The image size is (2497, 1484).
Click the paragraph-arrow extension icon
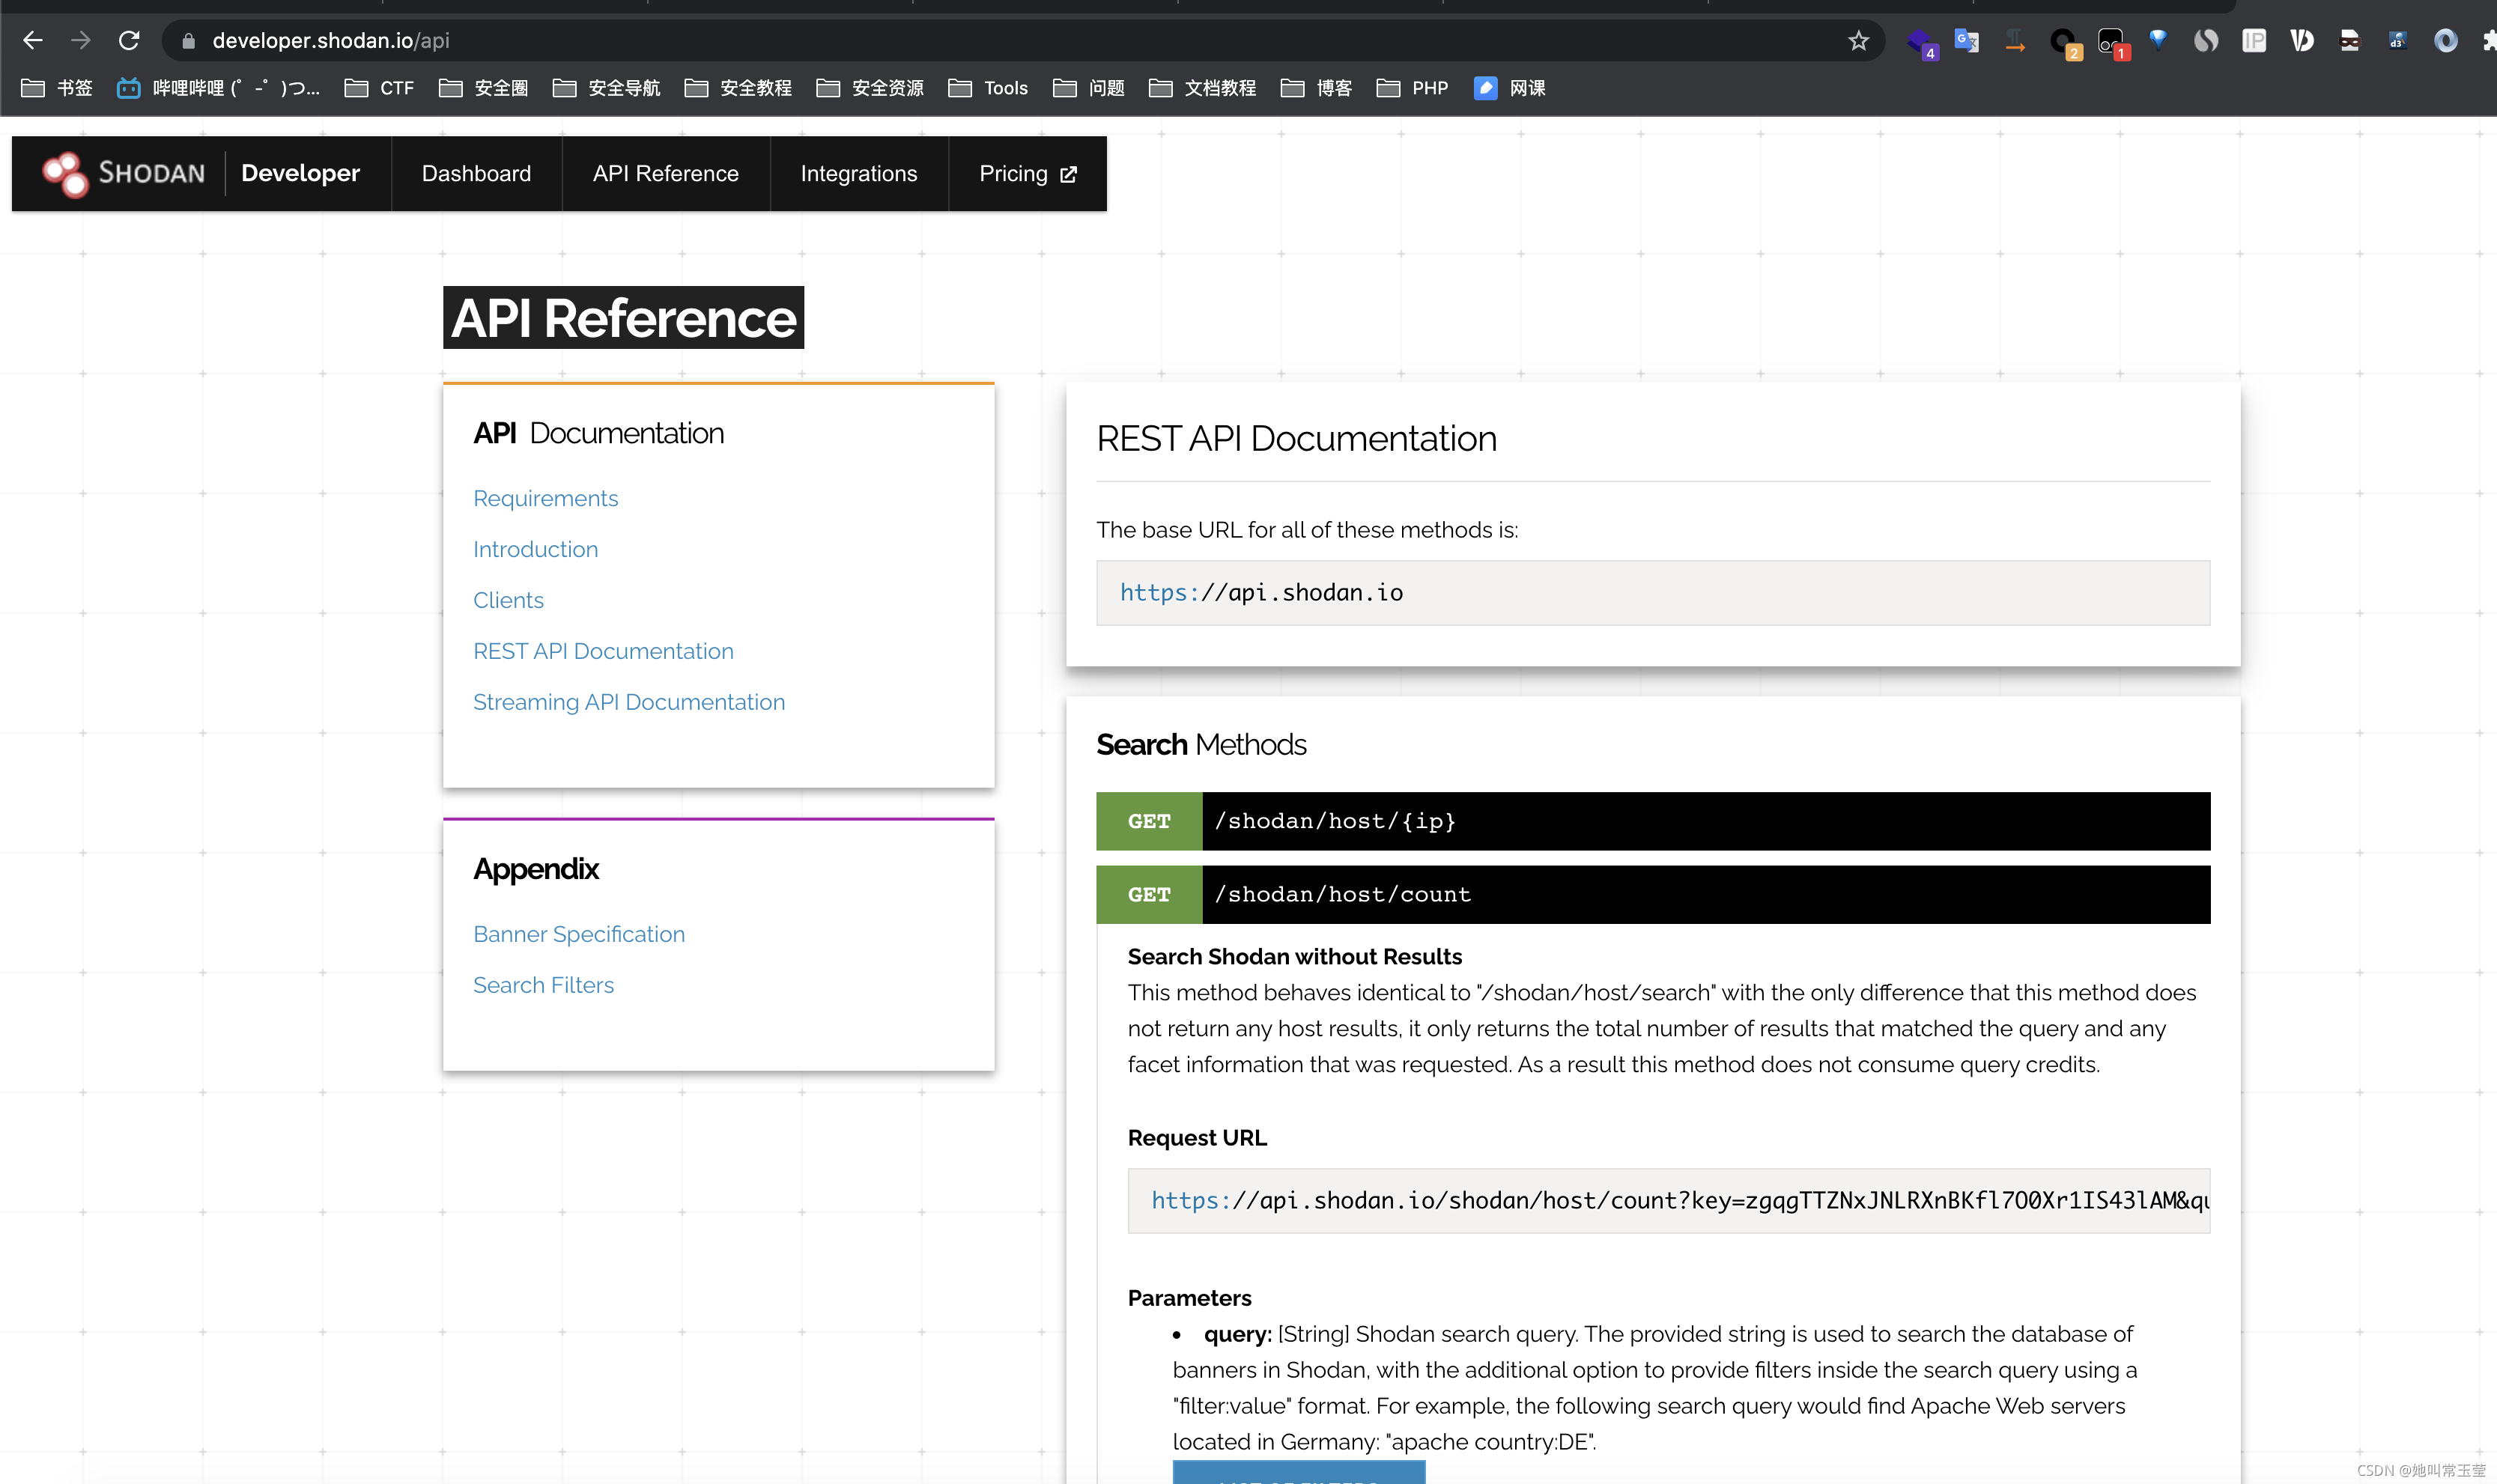pos(2015,41)
